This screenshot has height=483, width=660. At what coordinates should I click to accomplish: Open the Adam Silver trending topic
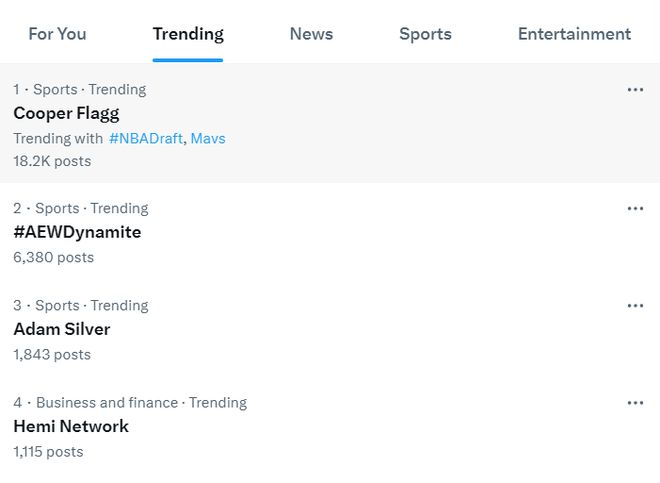tap(62, 329)
